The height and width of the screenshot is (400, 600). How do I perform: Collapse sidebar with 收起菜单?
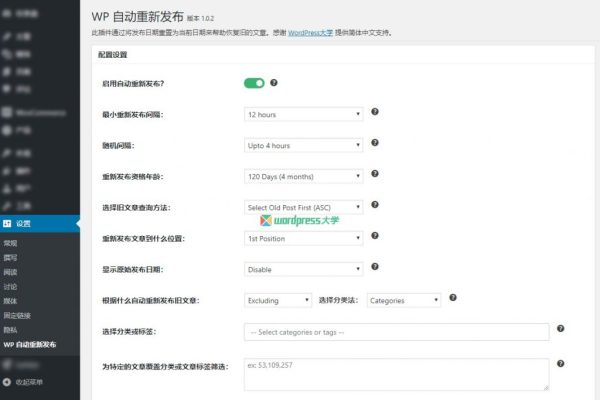pyautogui.click(x=28, y=380)
